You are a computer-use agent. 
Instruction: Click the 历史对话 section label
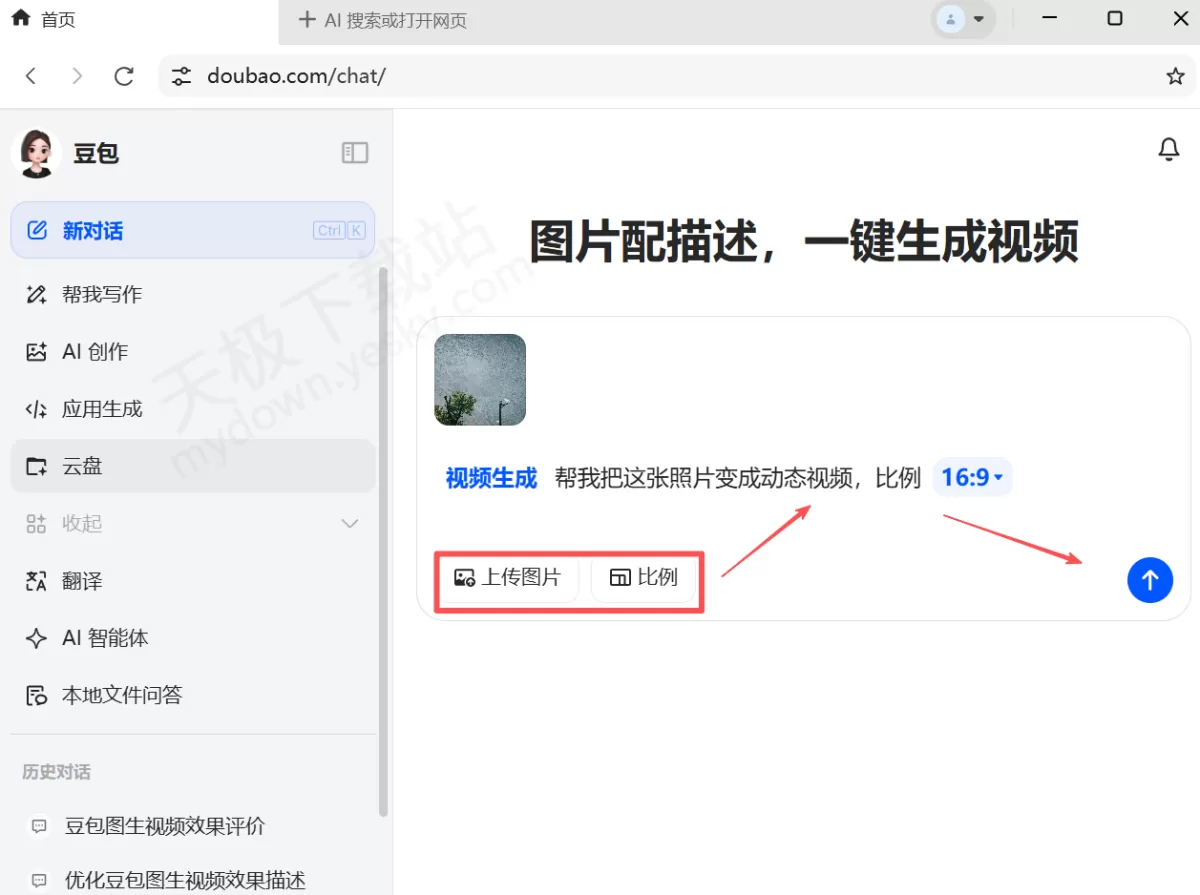pos(56,772)
